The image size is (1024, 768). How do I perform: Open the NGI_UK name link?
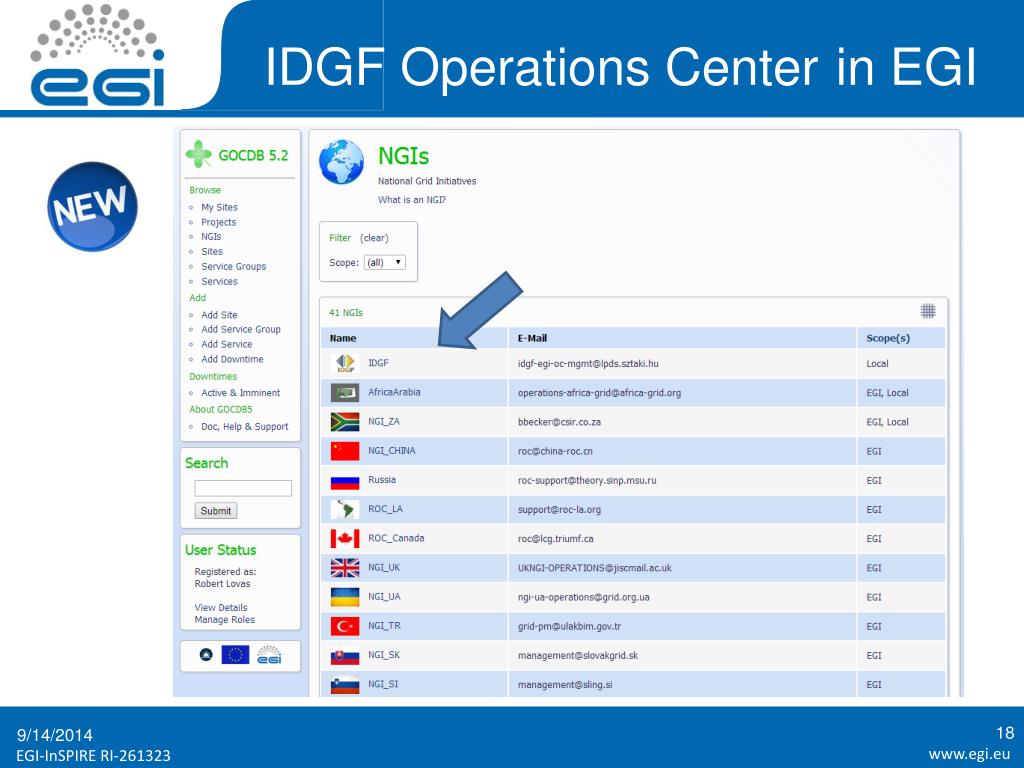[384, 568]
